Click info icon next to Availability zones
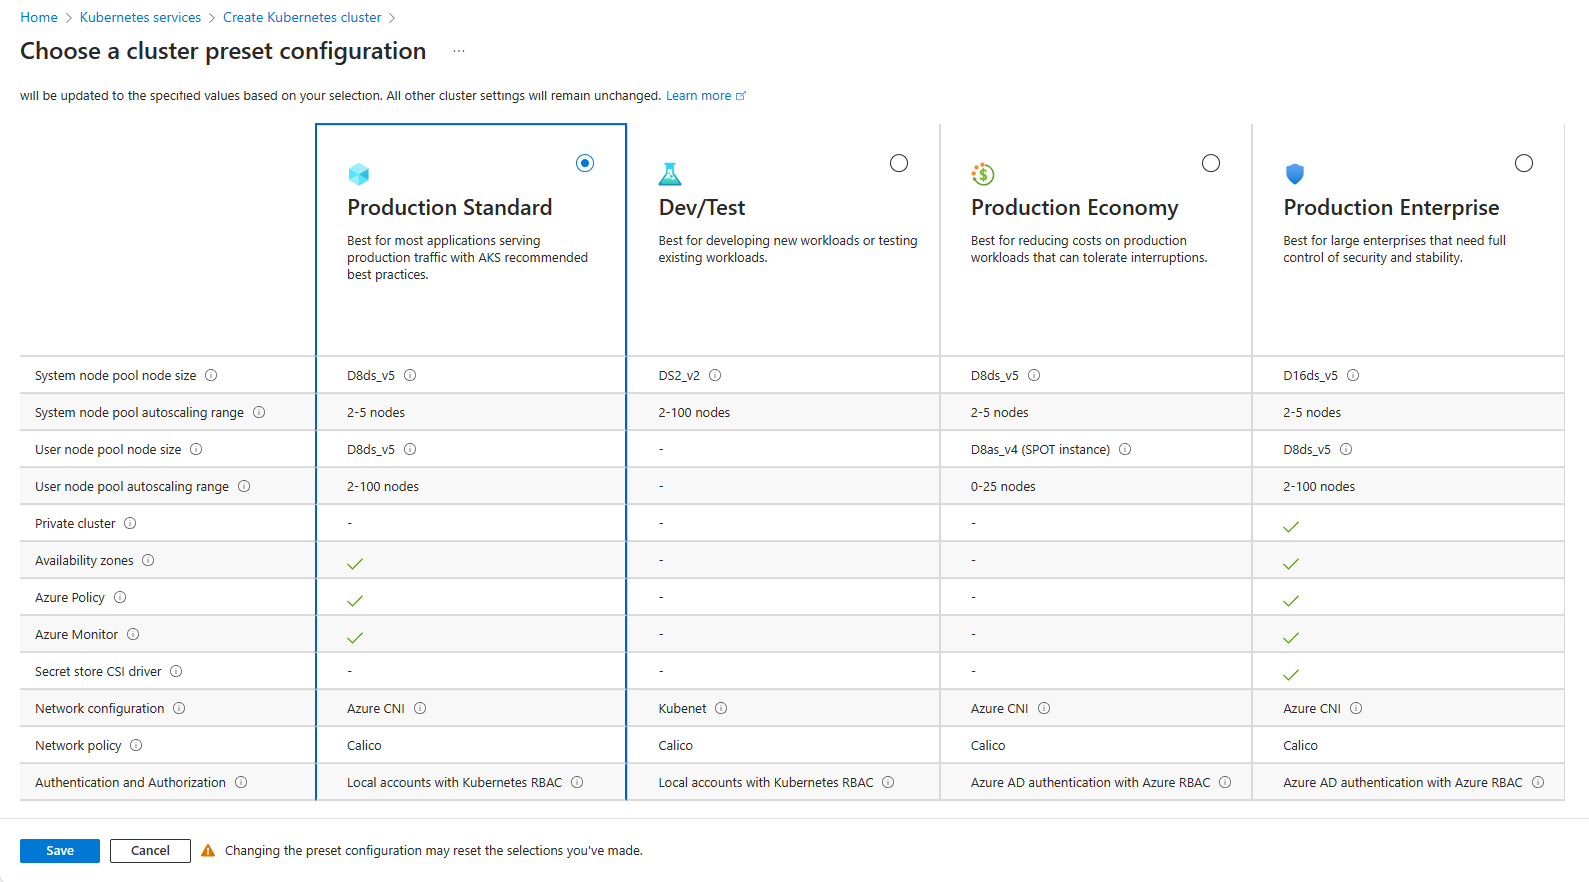The width and height of the screenshot is (1589, 882). (148, 560)
